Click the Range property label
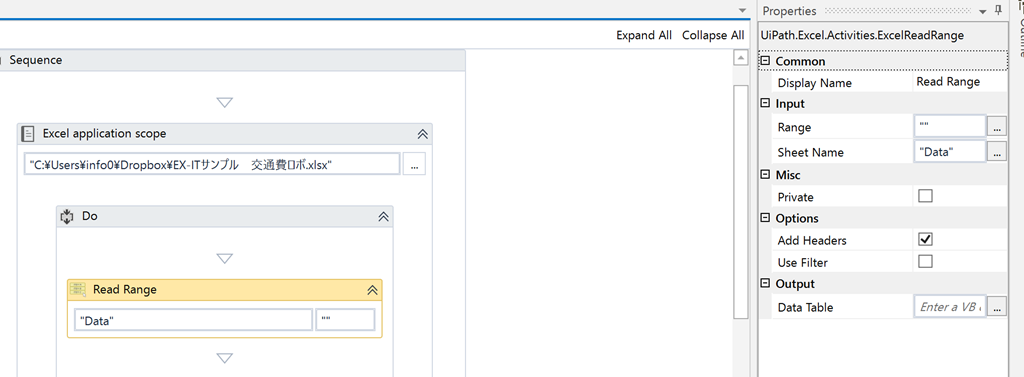Image resolution: width=1024 pixels, height=377 pixels. tap(794, 127)
